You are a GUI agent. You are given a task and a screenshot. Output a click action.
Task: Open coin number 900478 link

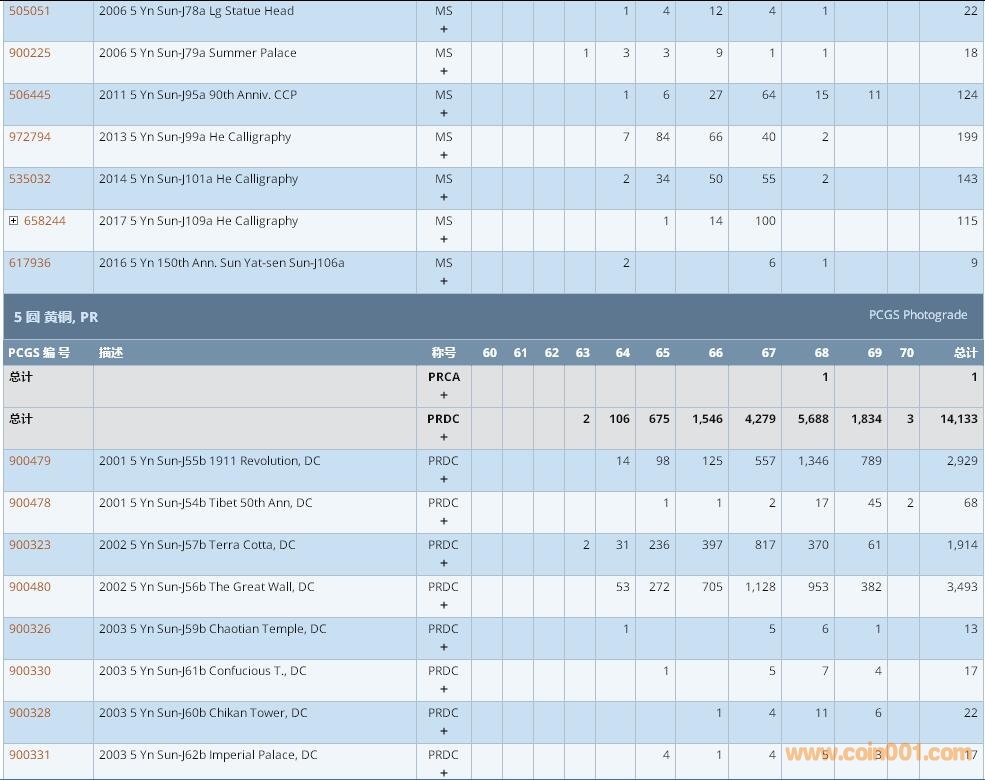click(29, 503)
